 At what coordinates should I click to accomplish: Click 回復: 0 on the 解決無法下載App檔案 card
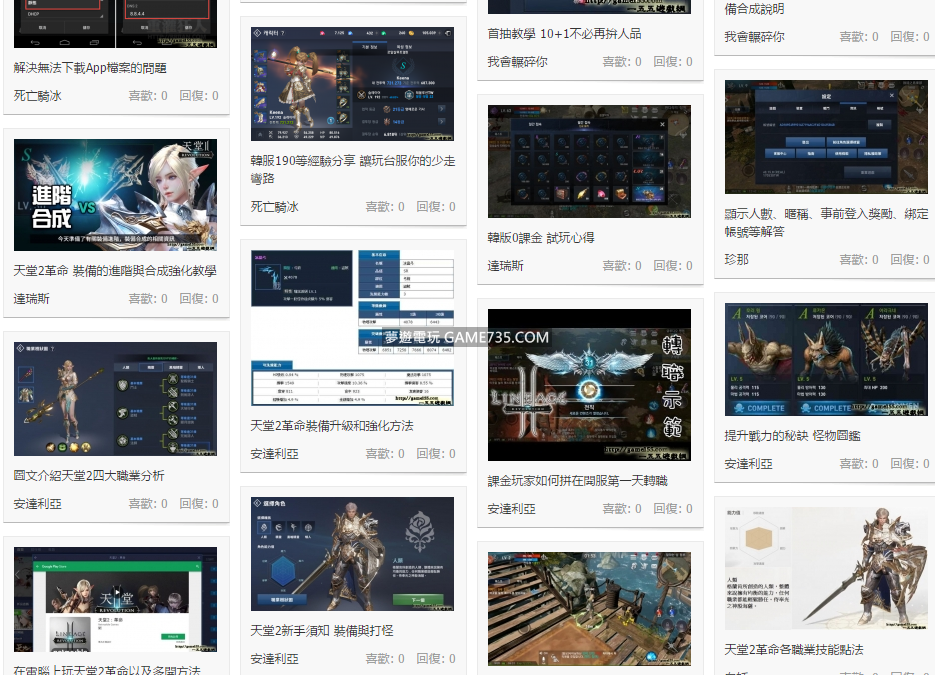pyautogui.click(x=199, y=95)
